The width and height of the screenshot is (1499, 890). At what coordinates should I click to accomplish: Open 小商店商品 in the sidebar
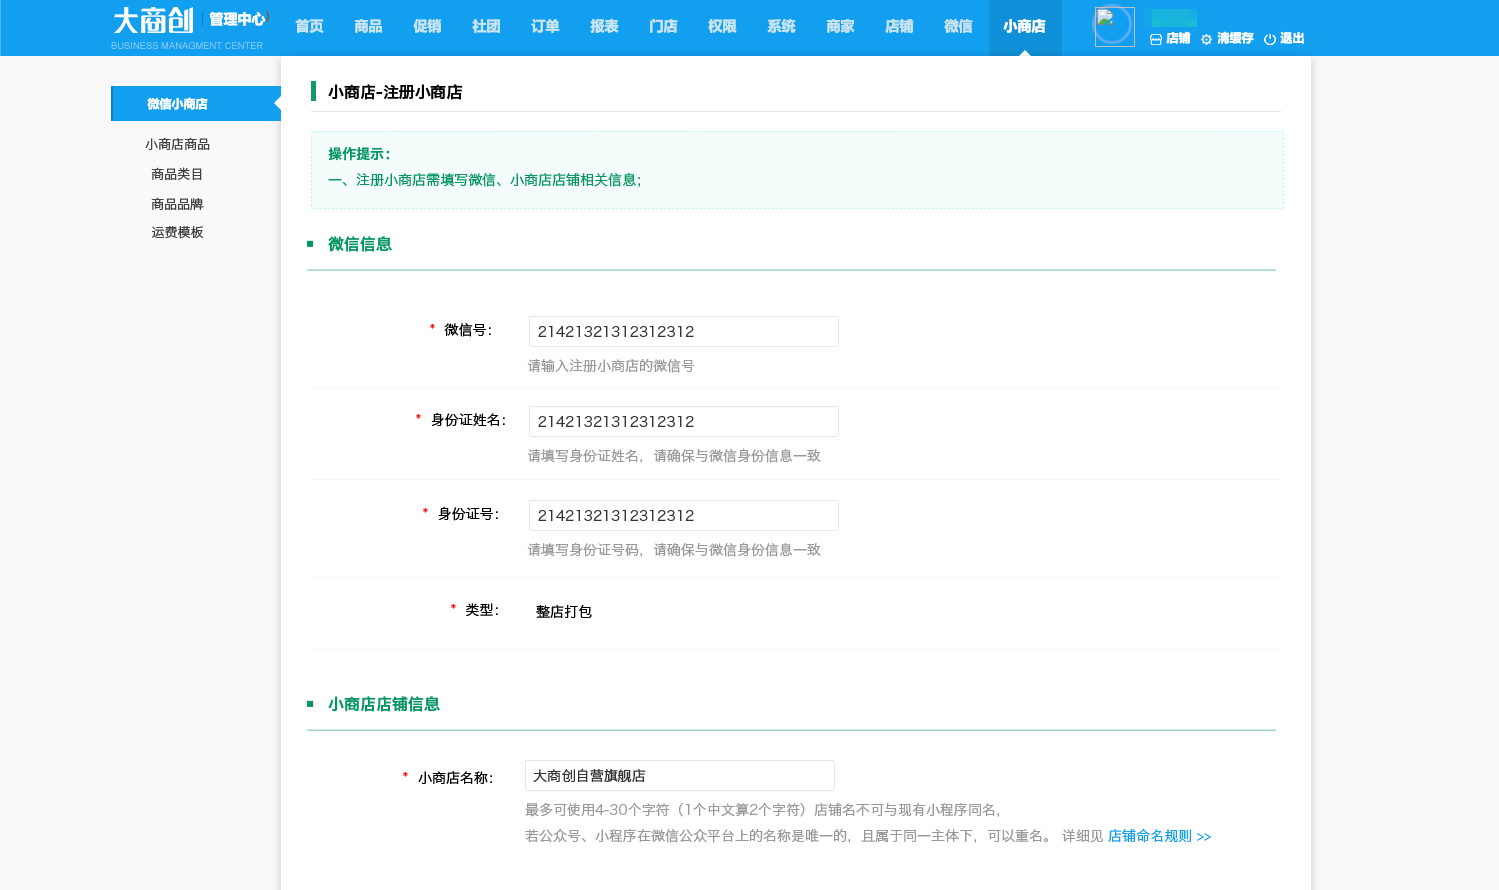[177, 144]
